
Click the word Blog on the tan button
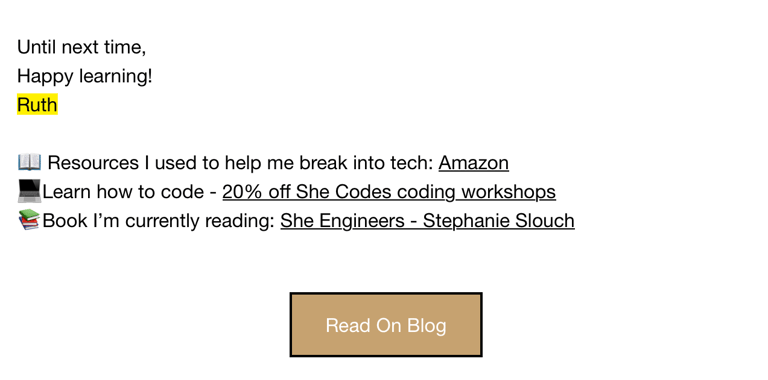pyautogui.click(x=421, y=326)
